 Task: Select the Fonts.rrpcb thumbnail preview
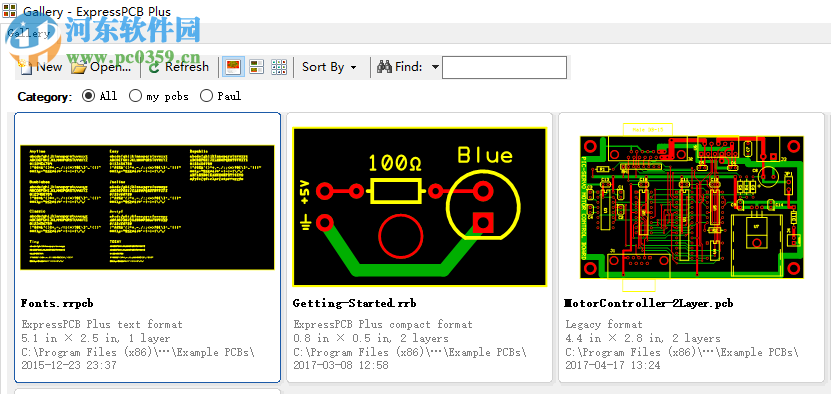tap(147, 207)
